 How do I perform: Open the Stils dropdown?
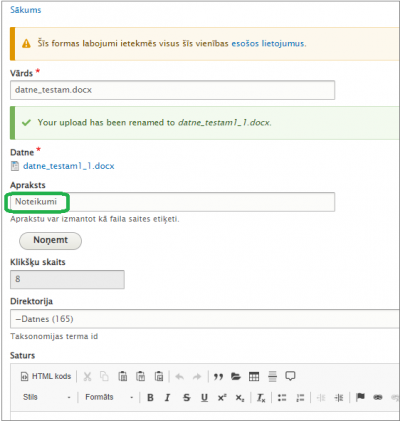pyautogui.click(x=46, y=397)
